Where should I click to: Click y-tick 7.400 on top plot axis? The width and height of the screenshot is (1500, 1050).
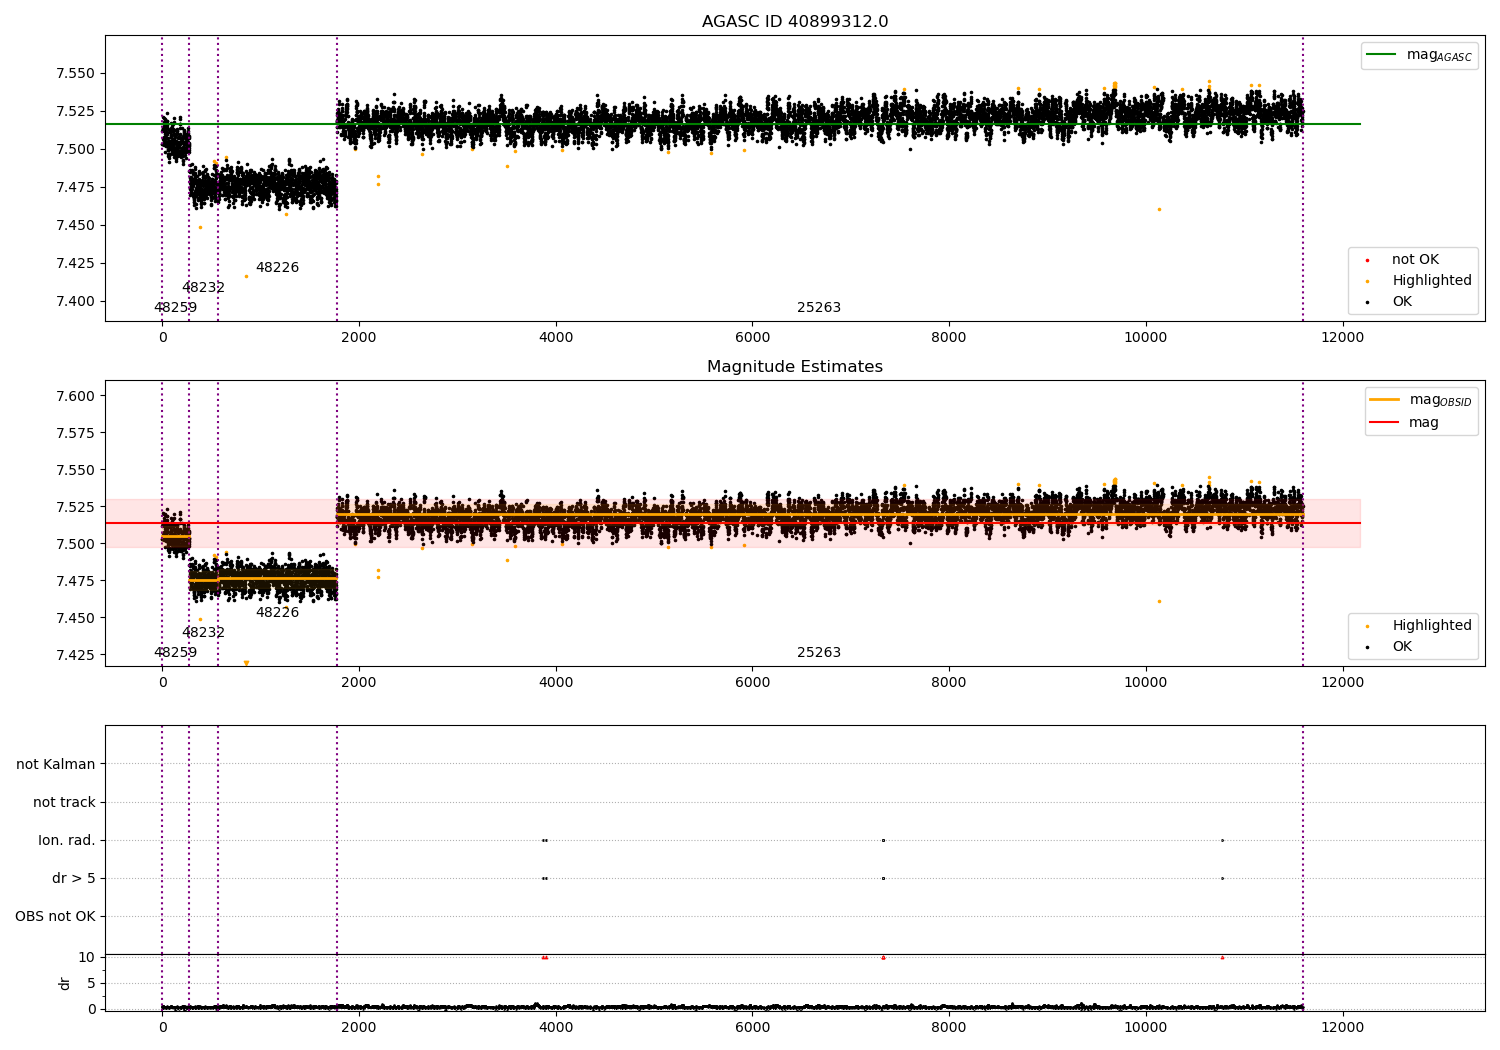(76, 302)
